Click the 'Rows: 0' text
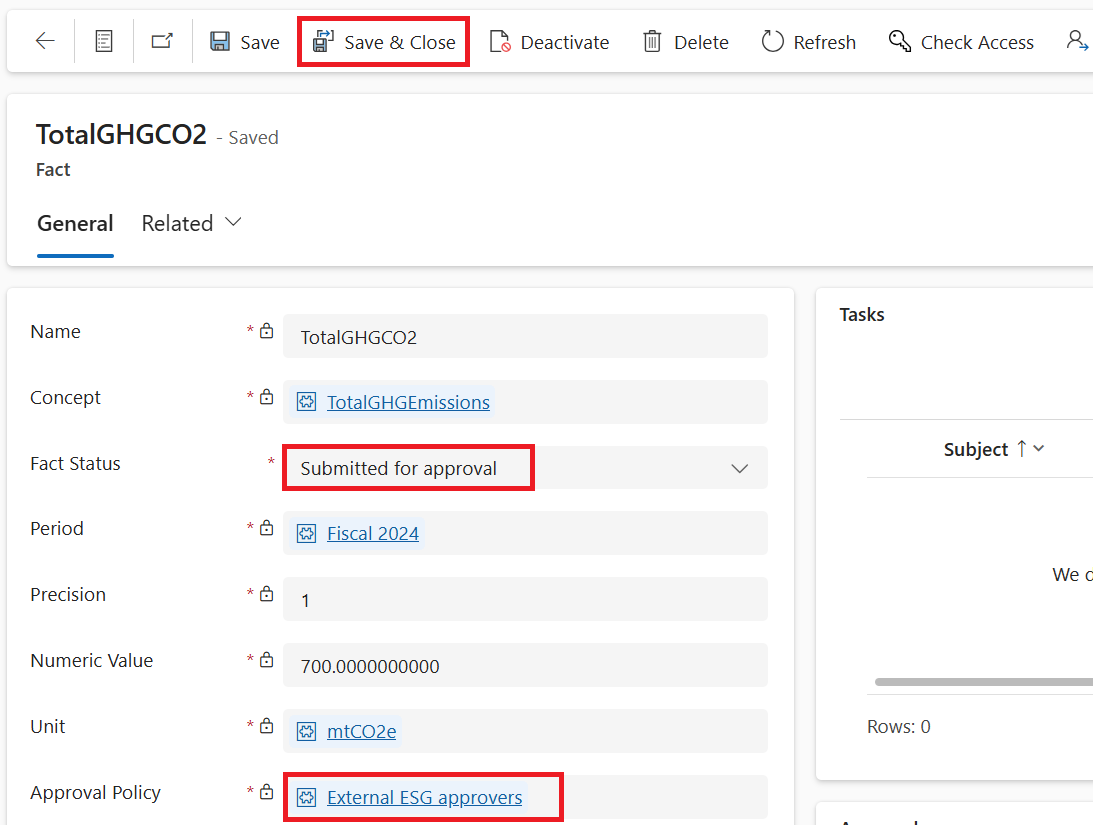Screen dimensions: 1093x825 pos(899,727)
